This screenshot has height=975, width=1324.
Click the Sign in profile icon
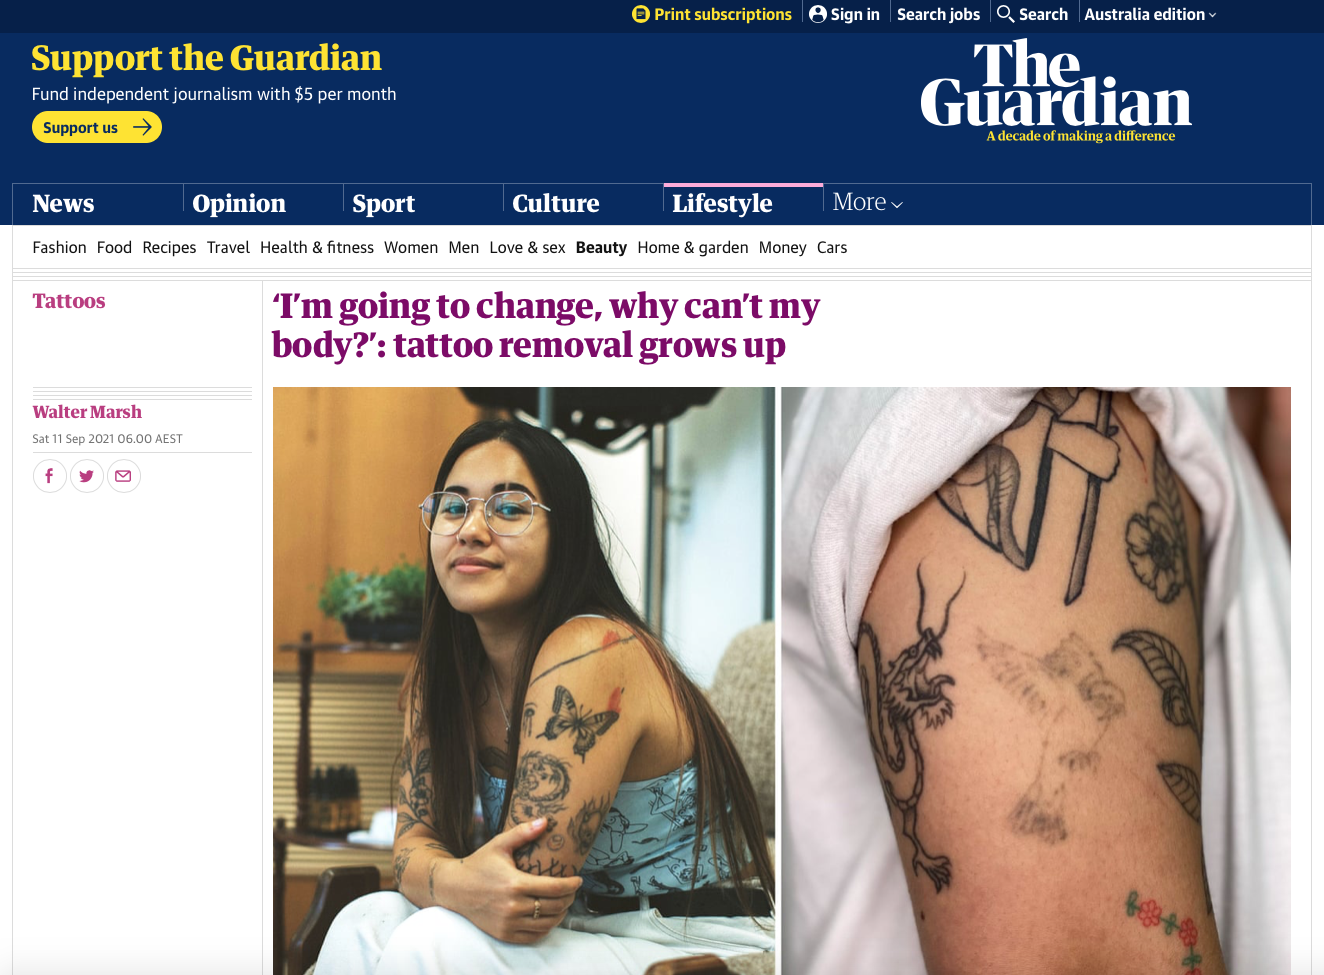(818, 14)
